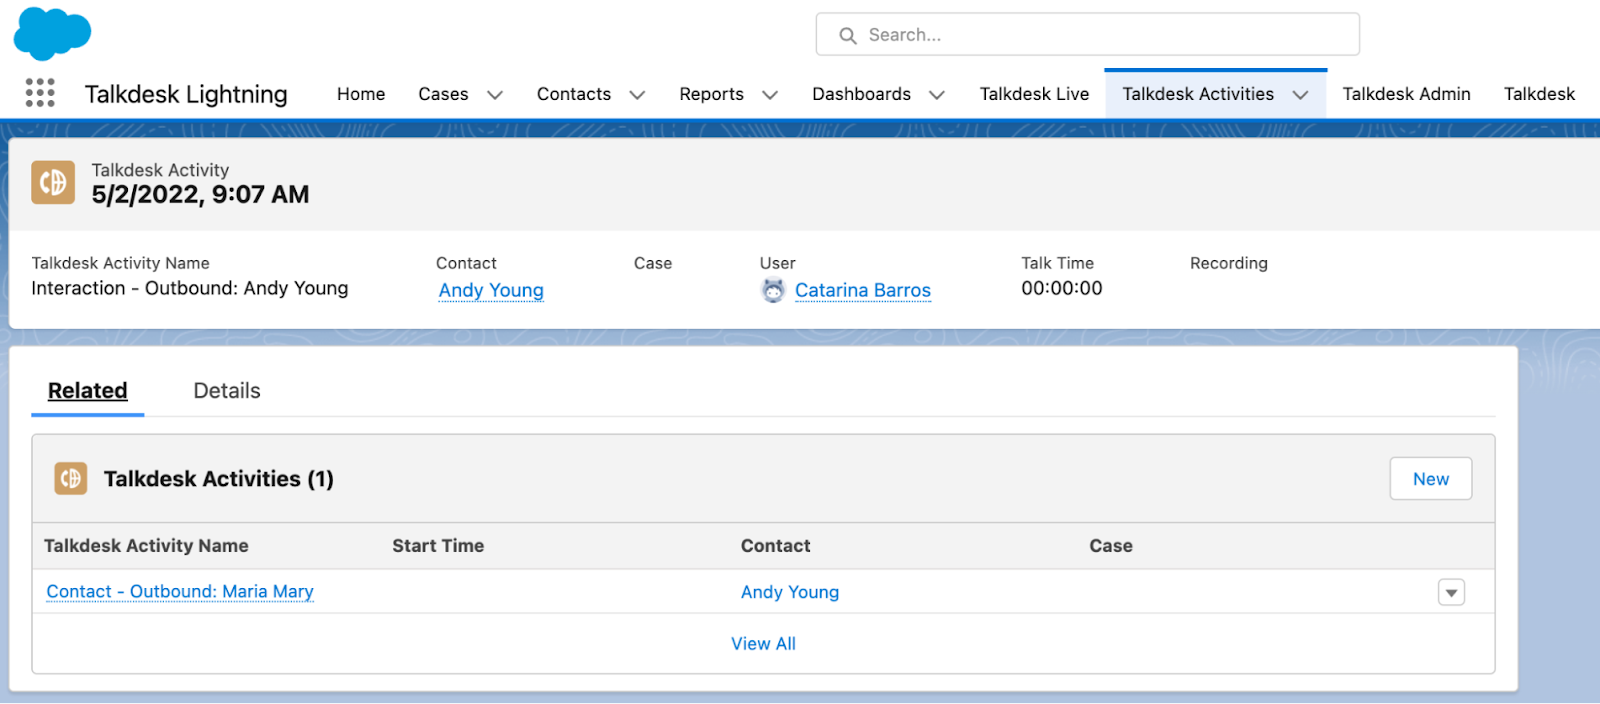Click the Talkdesk Activities related list icon

70,479
